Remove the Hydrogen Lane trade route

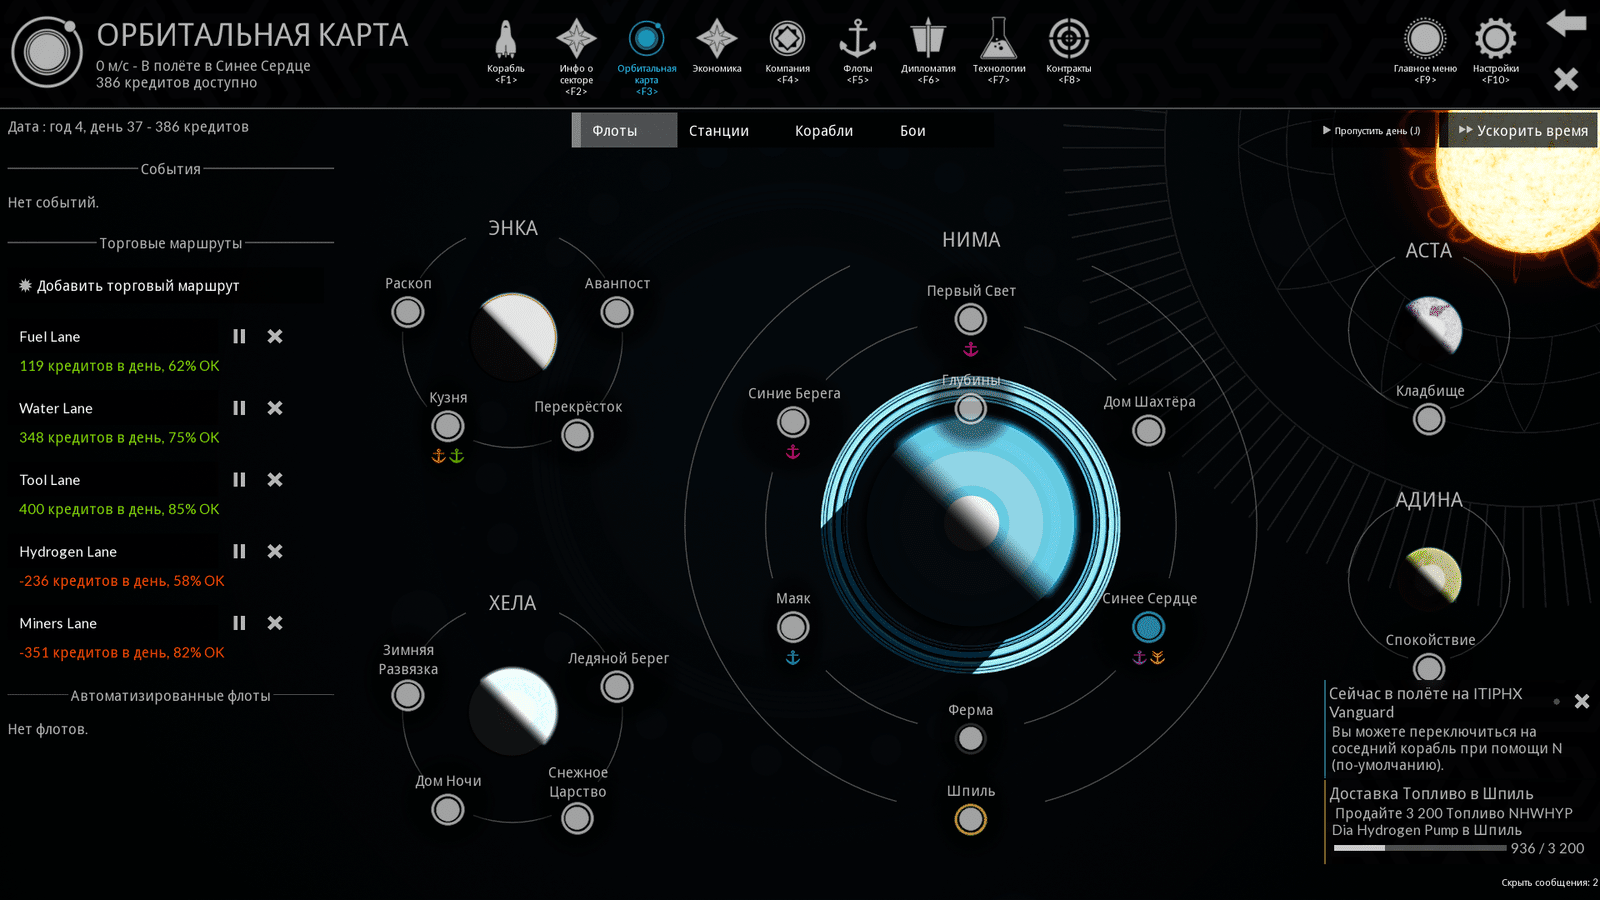[275, 551]
